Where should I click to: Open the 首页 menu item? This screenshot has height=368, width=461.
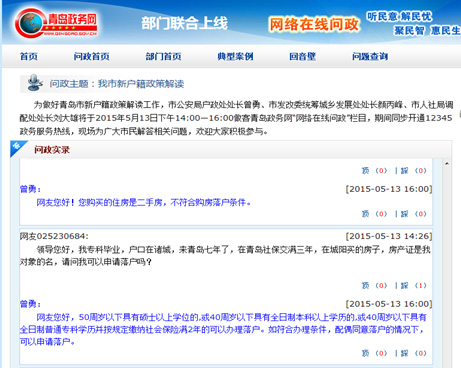coord(28,56)
